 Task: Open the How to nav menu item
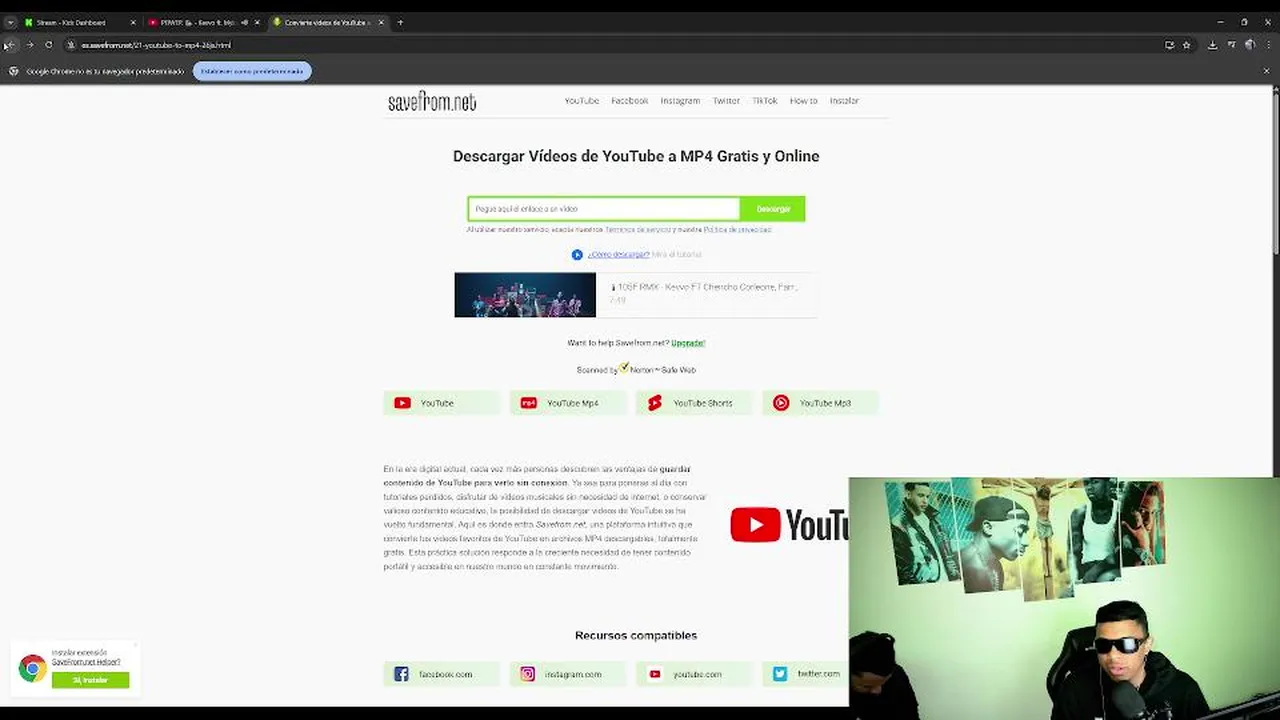click(803, 101)
